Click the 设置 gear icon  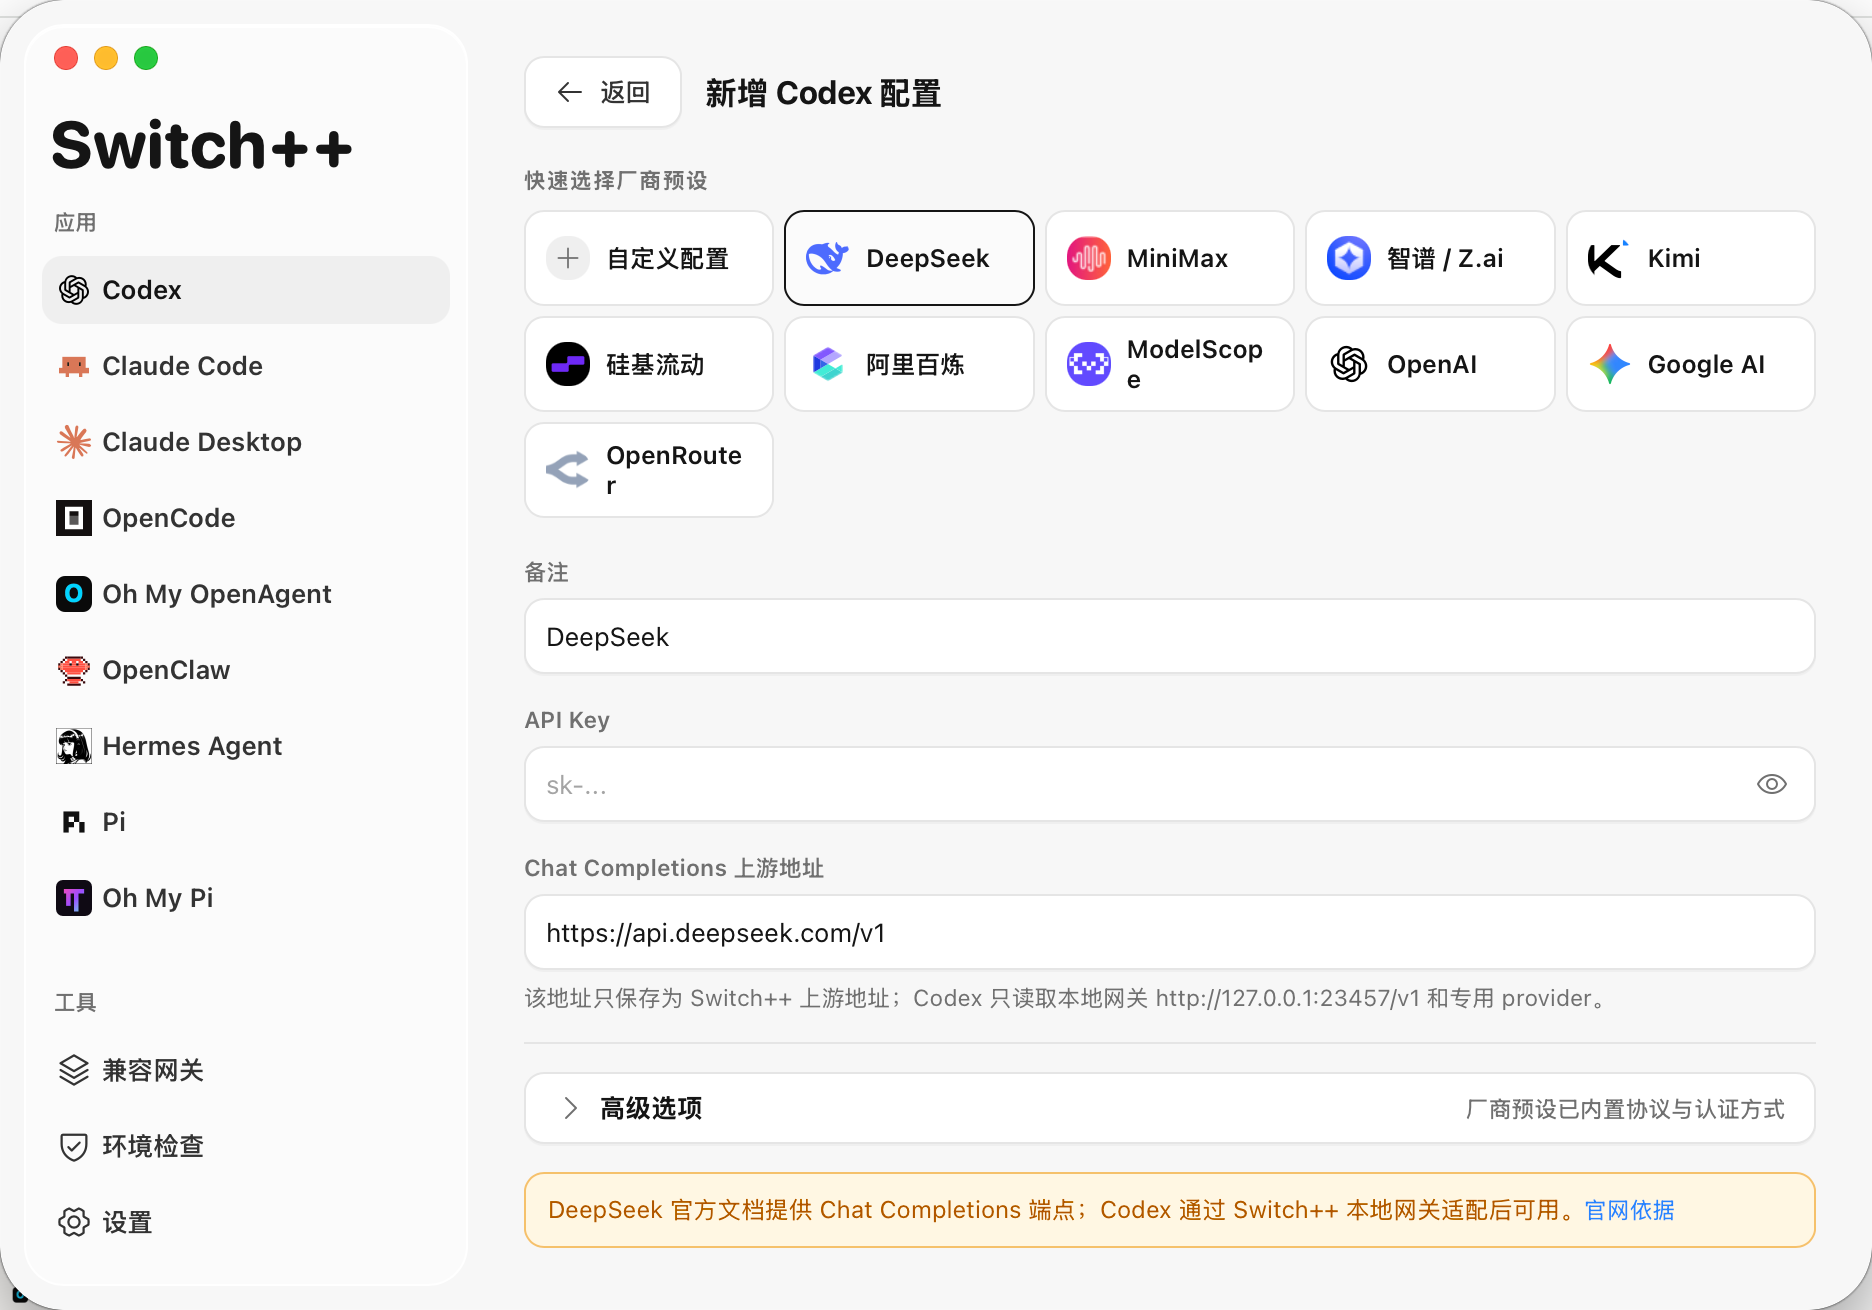(74, 1222)
